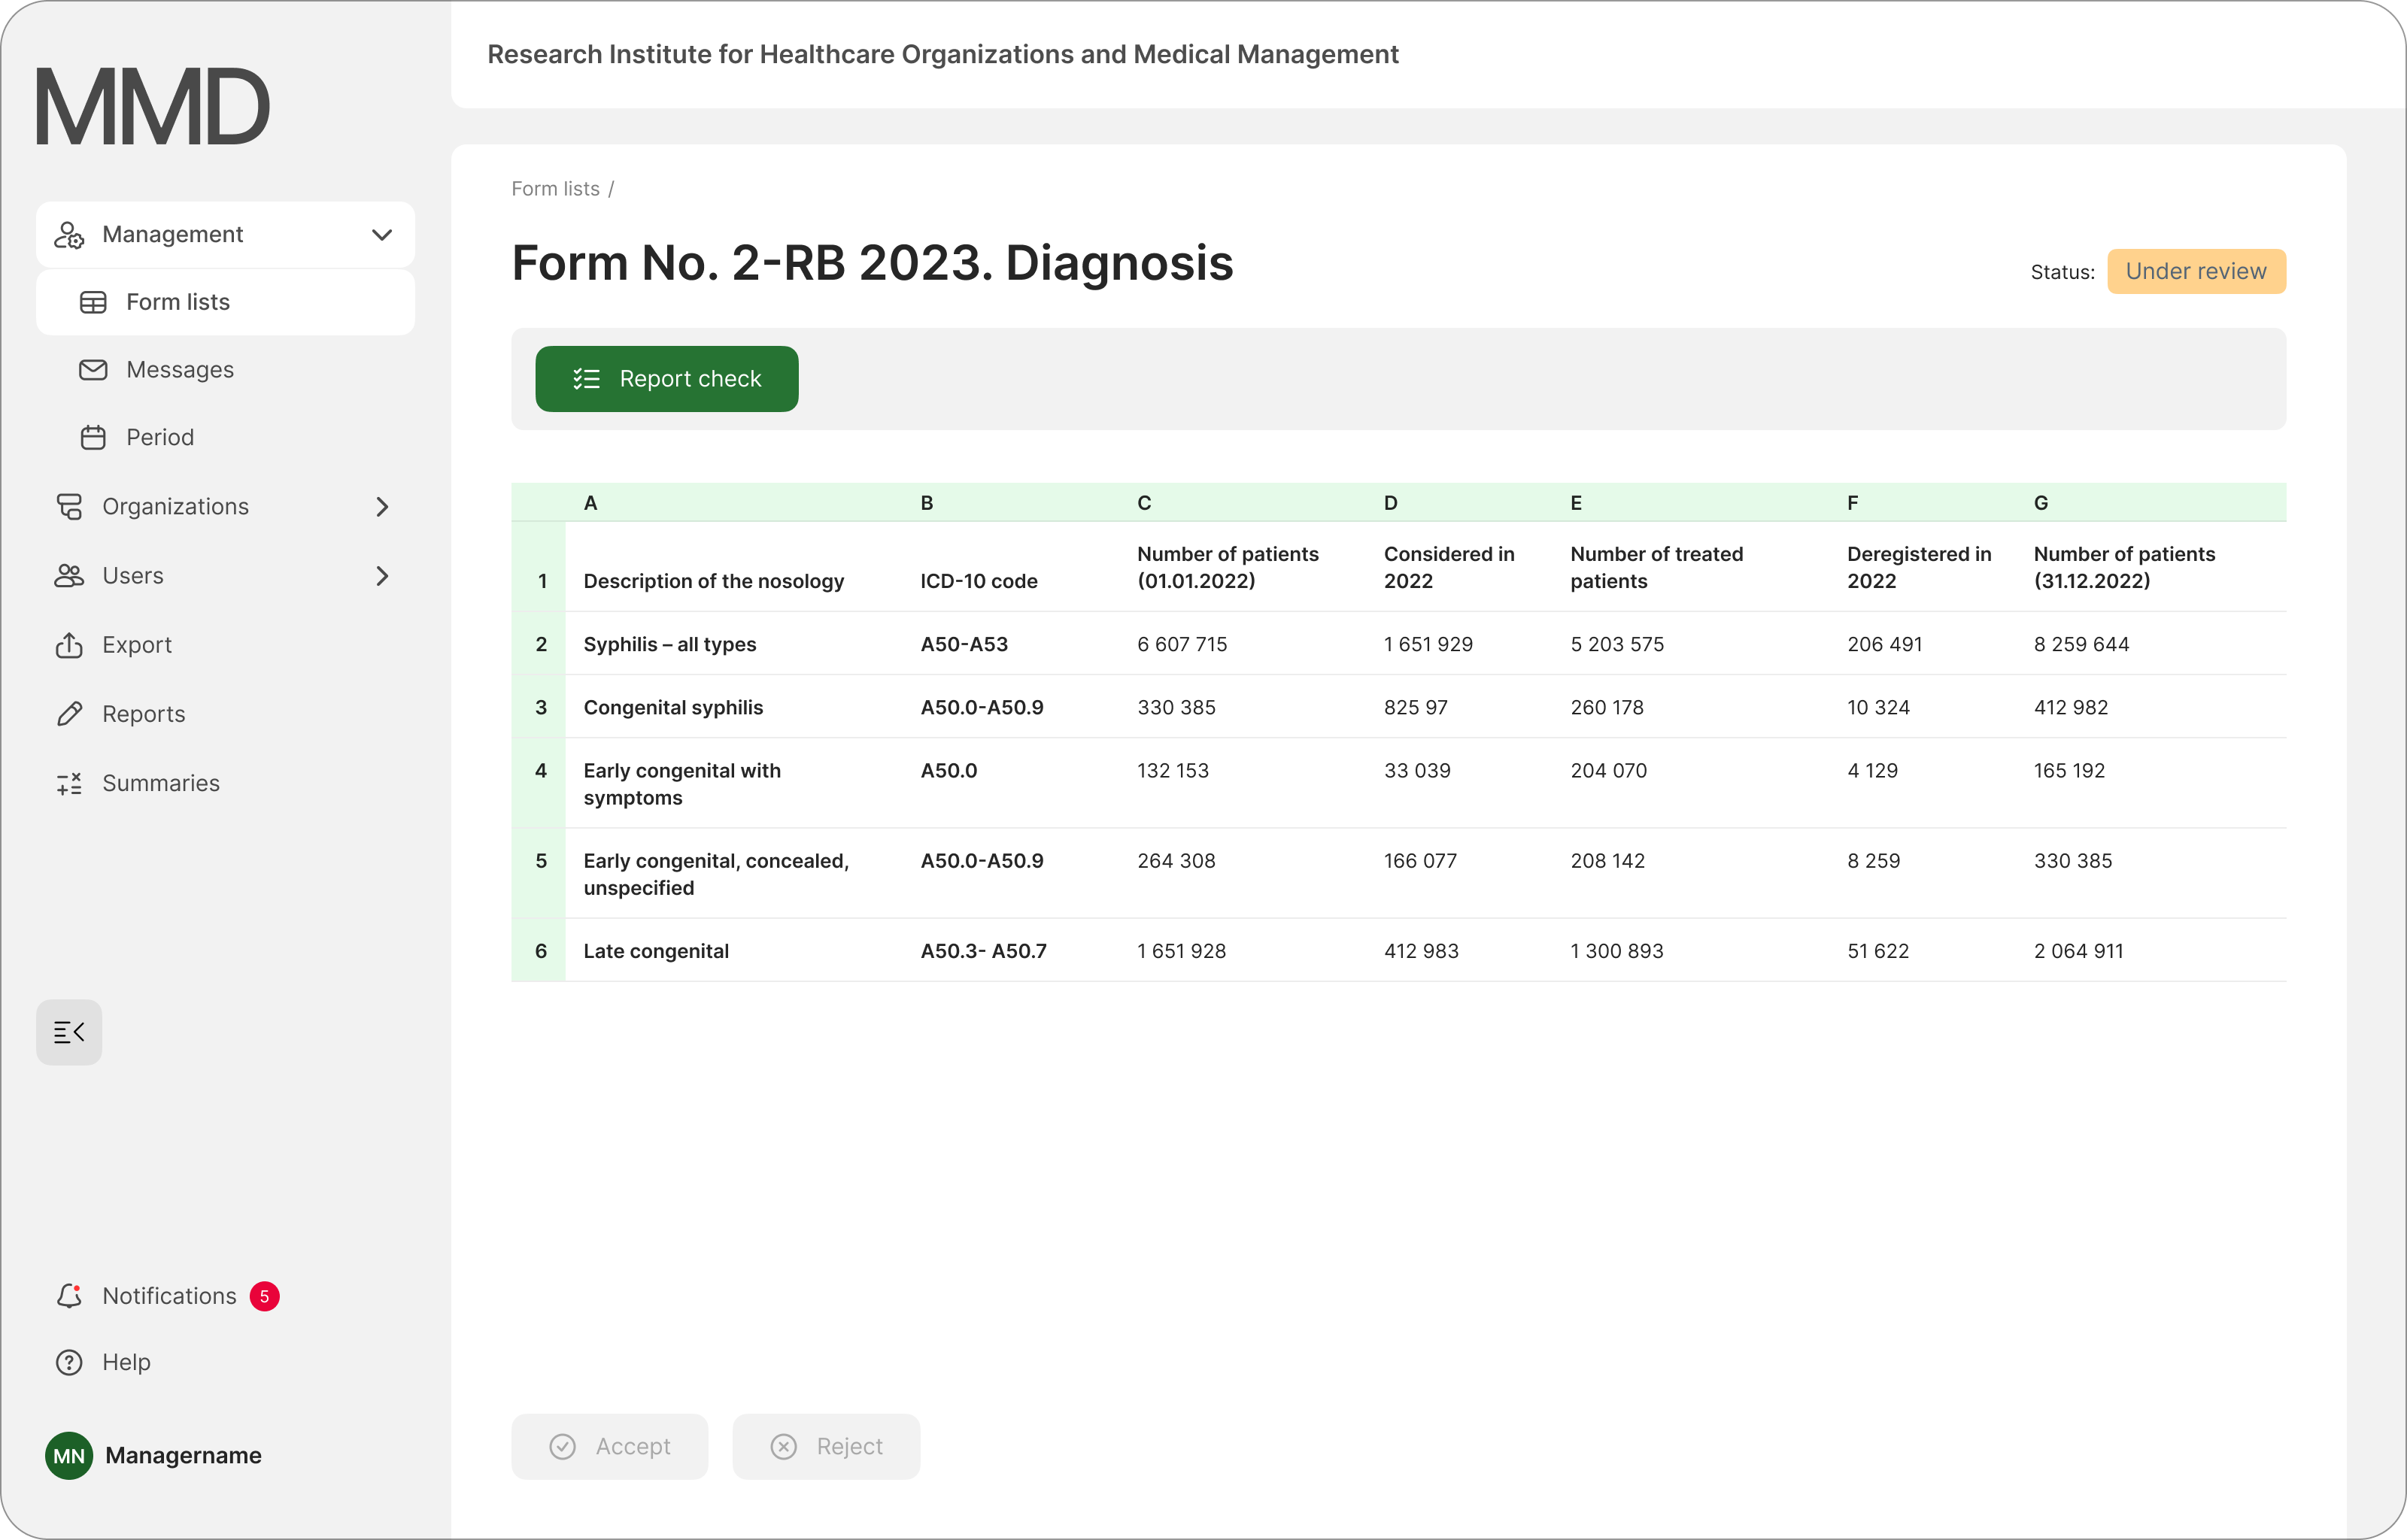The height and width of the screenshot is (1540, 2407).
Task: Select row 2 Syphilis all types
Action: 669,645
